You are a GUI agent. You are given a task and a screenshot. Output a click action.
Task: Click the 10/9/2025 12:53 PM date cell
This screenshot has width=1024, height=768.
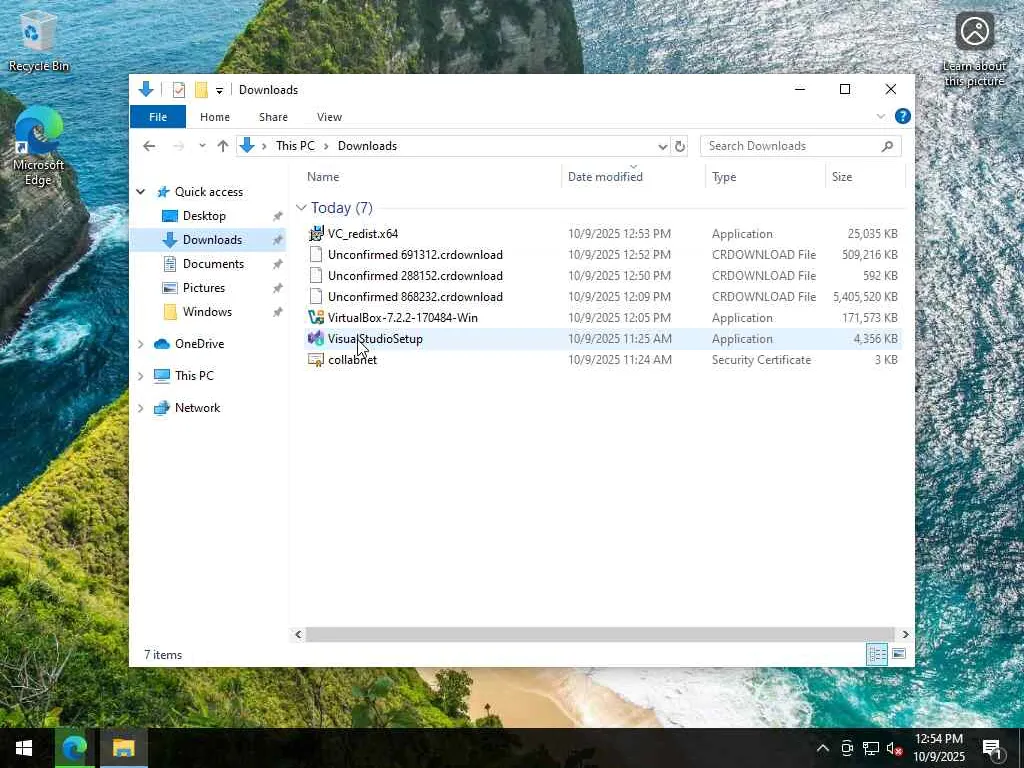coord(619,234)
